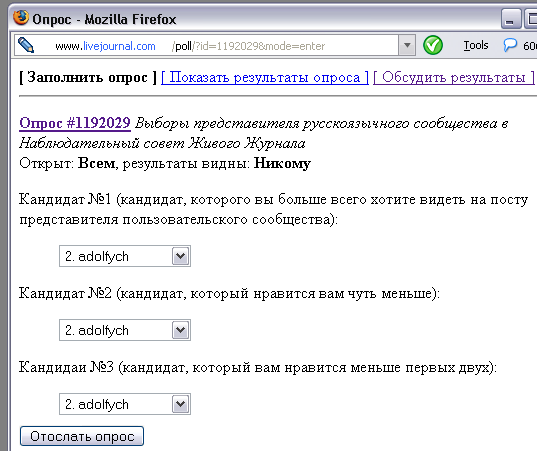Click the bold word Всем
The image size is (537, 451).
click(97, 163)
